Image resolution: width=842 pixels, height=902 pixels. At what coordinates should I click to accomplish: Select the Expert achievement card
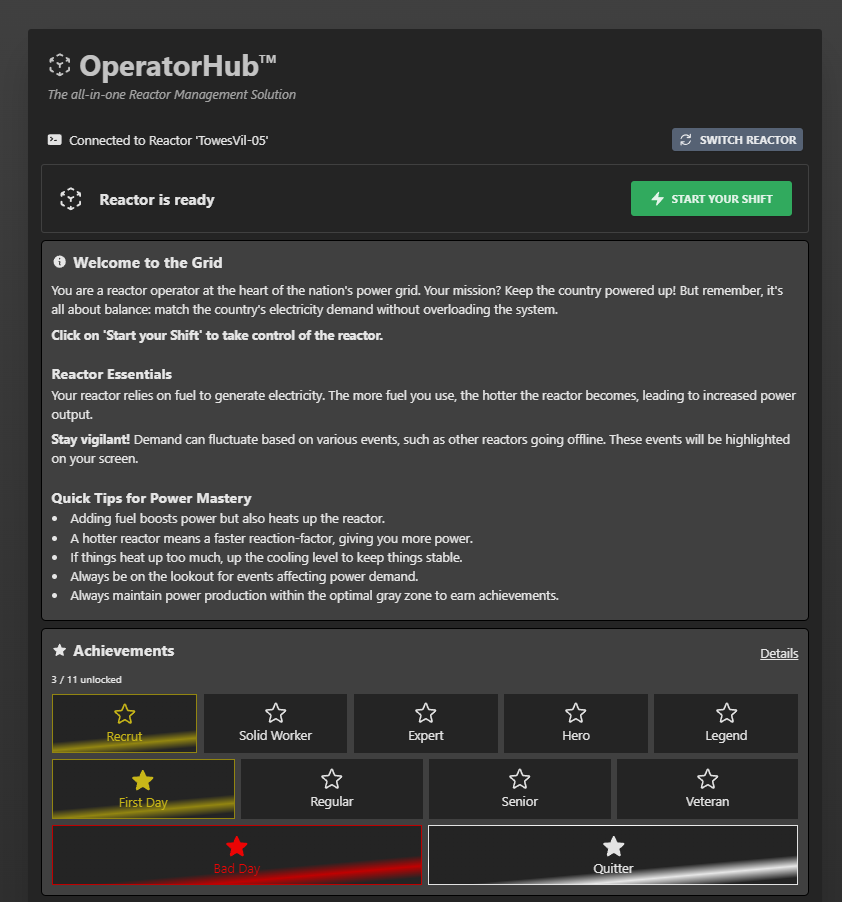click(425, 723)
